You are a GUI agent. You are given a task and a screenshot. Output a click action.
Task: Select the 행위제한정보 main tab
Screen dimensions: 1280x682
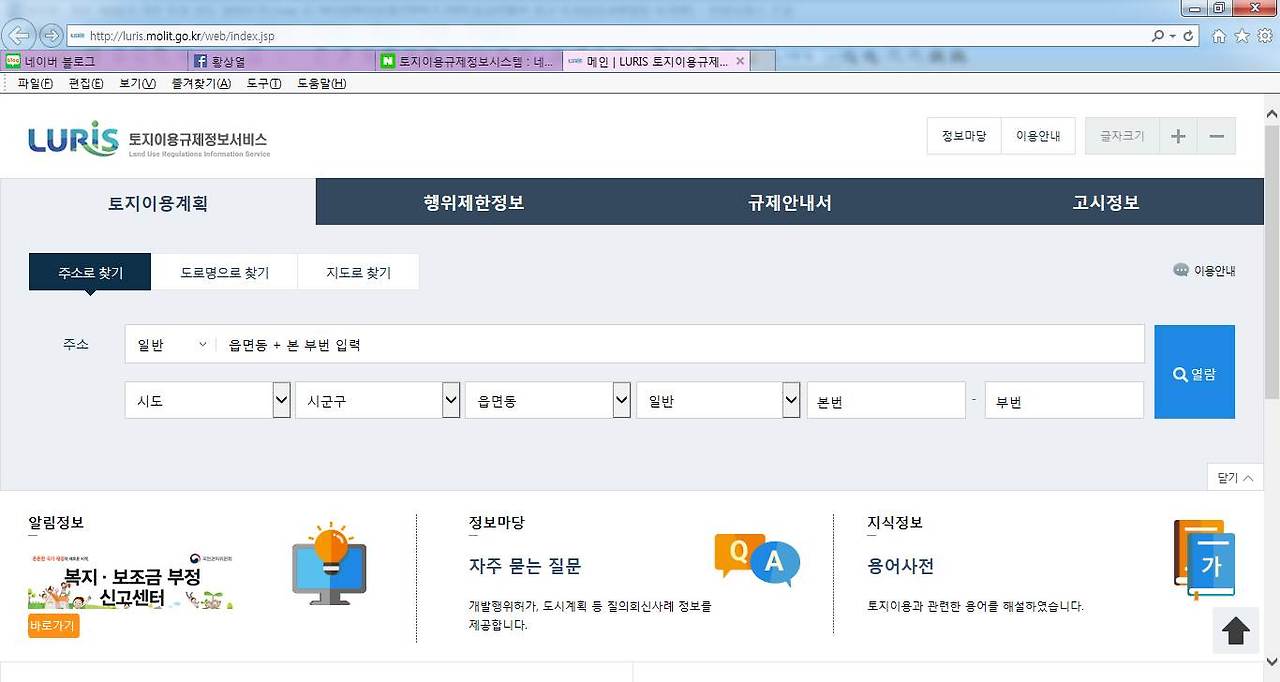click(474, 202)
